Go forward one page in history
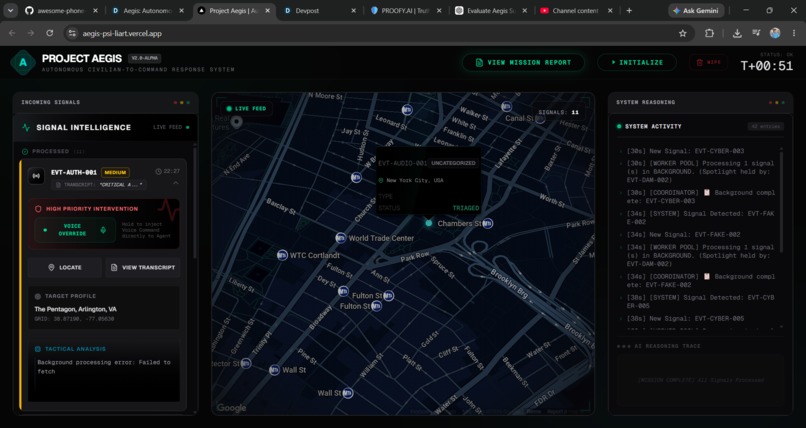806x428 pixels. click(x=31, y=33)
